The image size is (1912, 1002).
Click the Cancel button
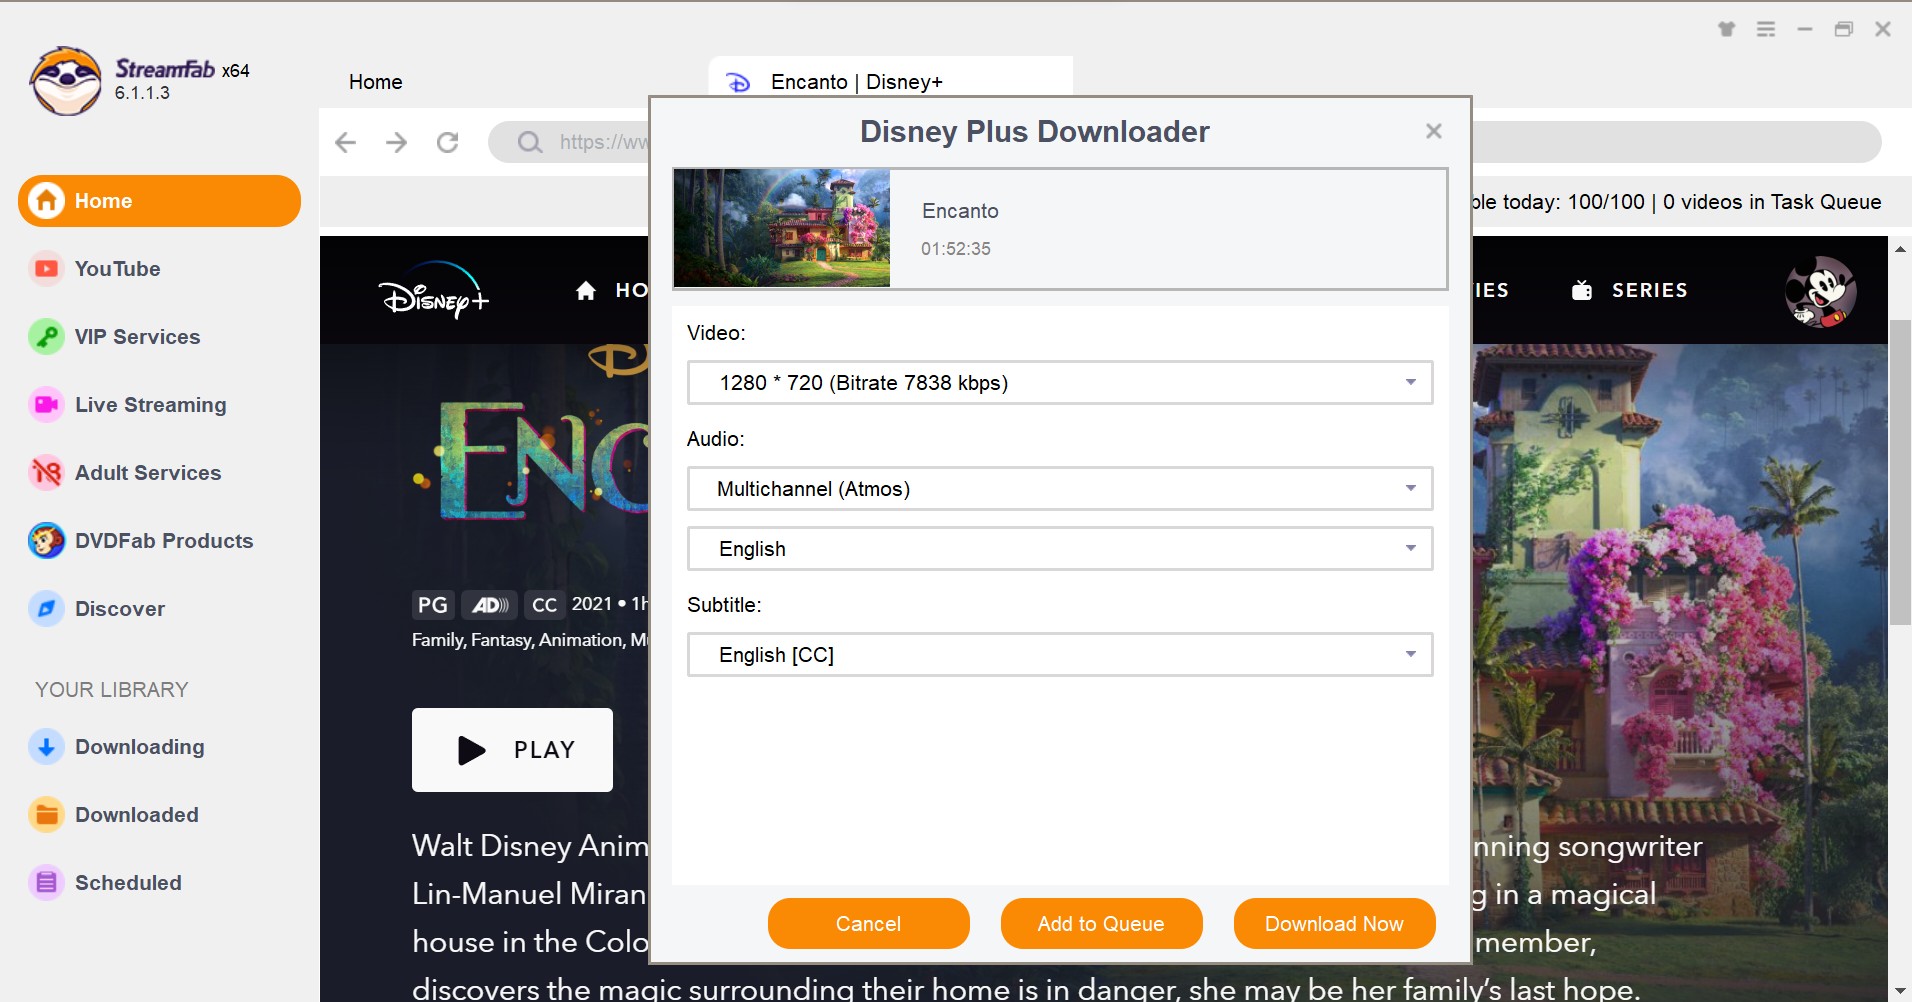pyautogui.click(x=868, y=924)
